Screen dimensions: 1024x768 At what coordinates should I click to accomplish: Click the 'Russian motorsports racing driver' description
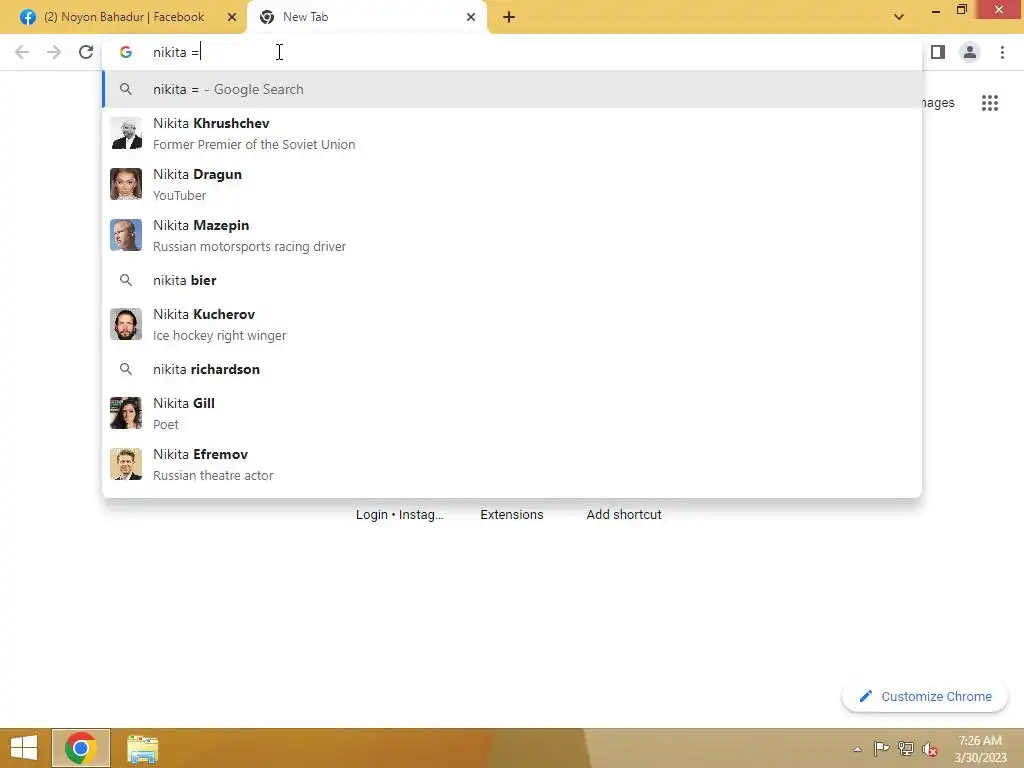(249, 246)
